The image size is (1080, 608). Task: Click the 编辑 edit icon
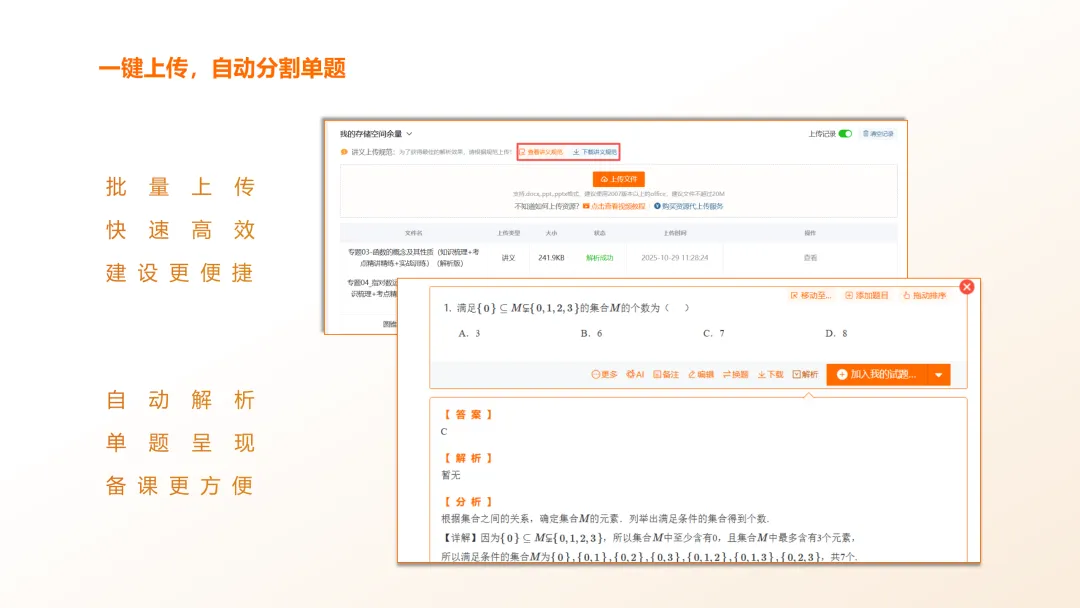pos(700,375)
